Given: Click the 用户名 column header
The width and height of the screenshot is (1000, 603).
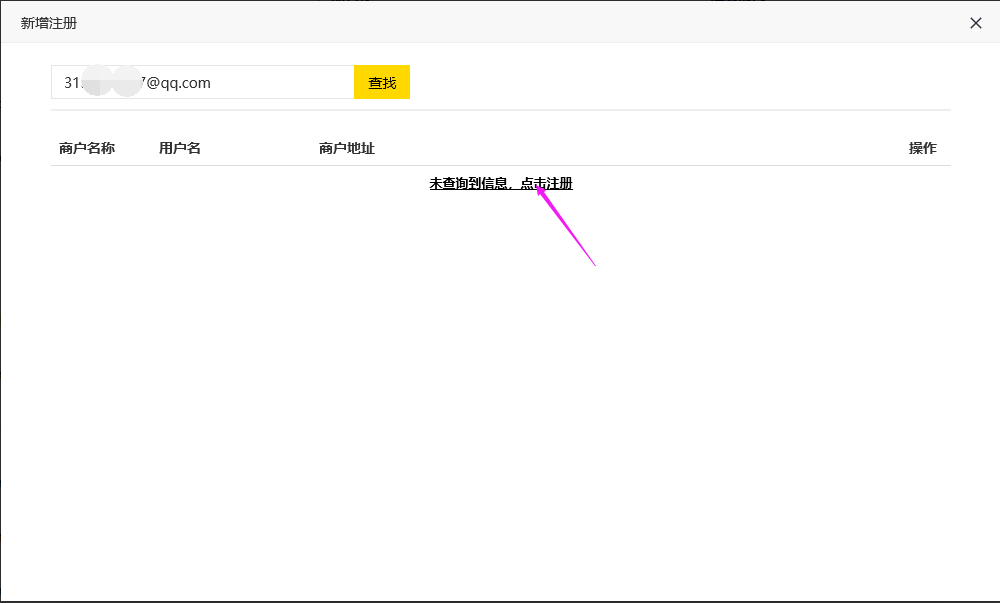Looking at the screenshot, I should pyautogui.click(x=180, y=149).
